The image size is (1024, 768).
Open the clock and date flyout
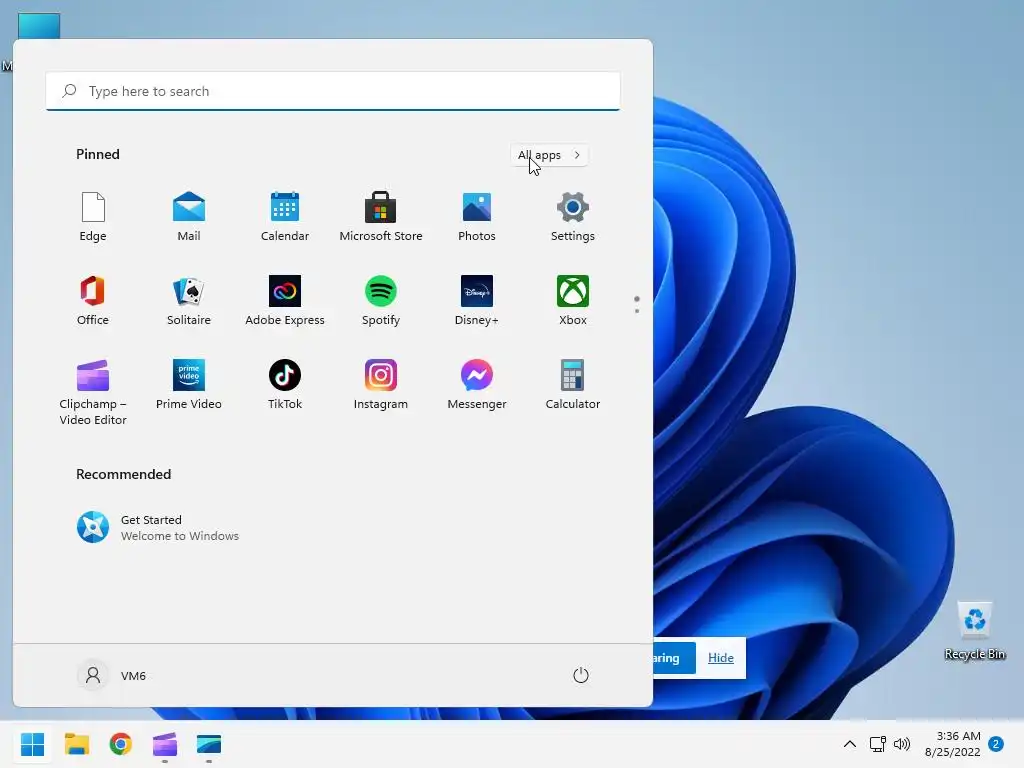pos(953,744)
